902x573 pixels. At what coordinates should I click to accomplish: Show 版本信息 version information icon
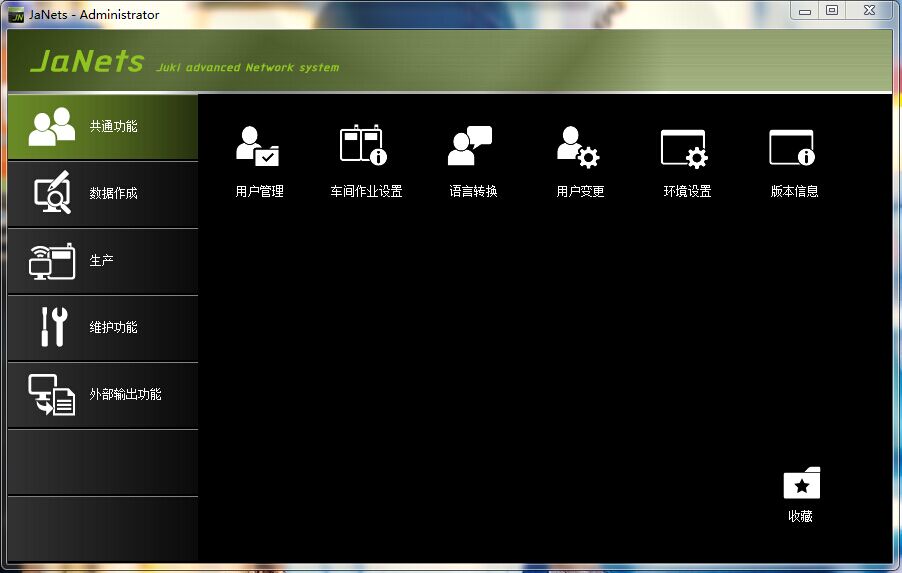point(792,147)
